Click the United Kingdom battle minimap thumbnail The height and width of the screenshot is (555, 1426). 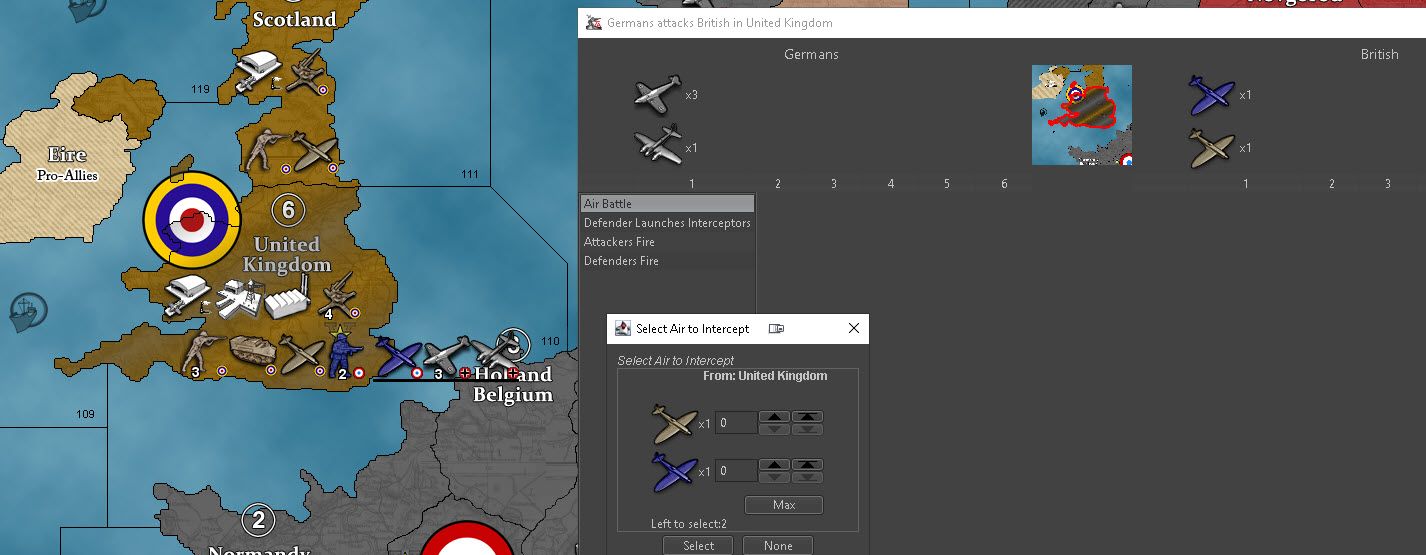coord(1081,115)
